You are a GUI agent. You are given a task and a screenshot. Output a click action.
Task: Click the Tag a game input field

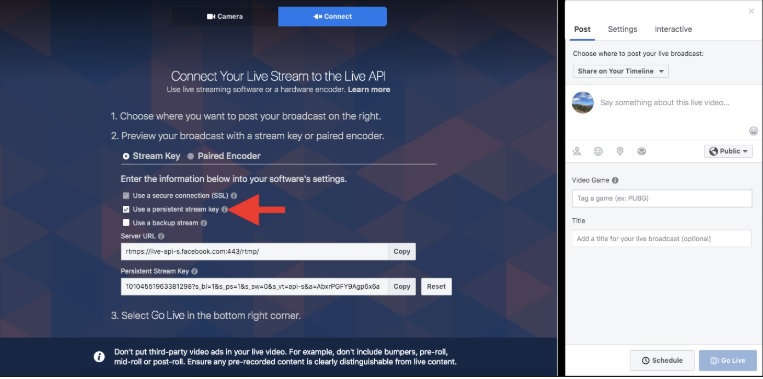tap(662, 199)
